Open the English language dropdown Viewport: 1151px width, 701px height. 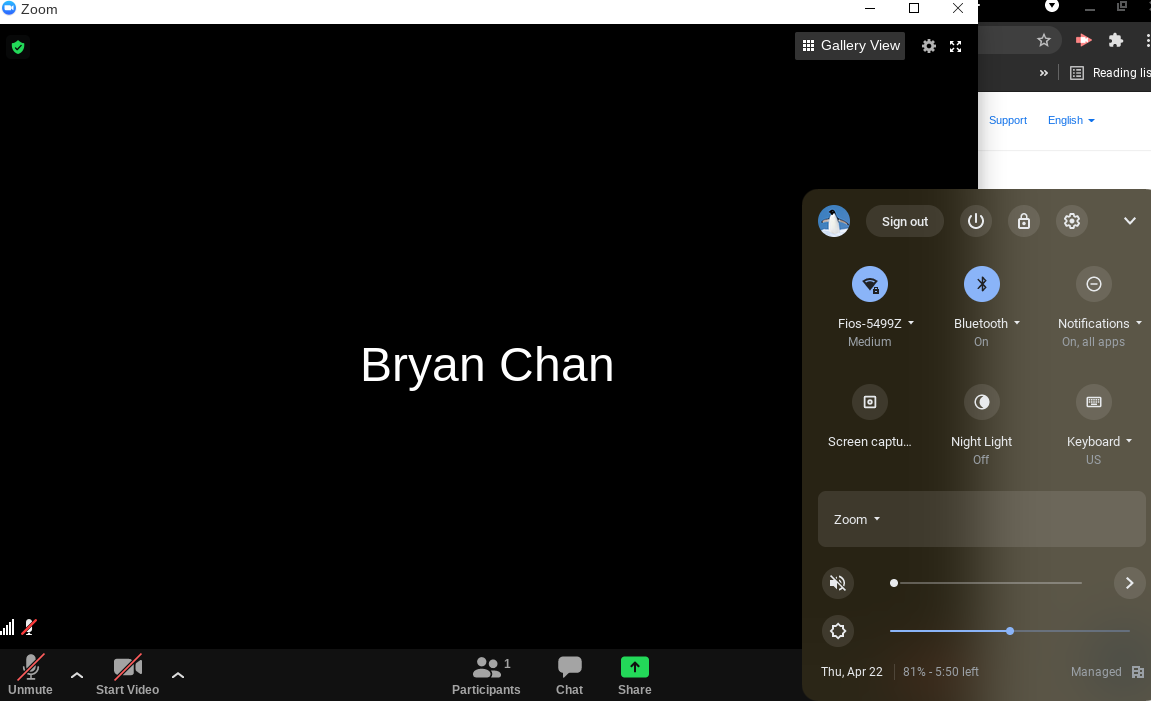[x=1071, y=120]
